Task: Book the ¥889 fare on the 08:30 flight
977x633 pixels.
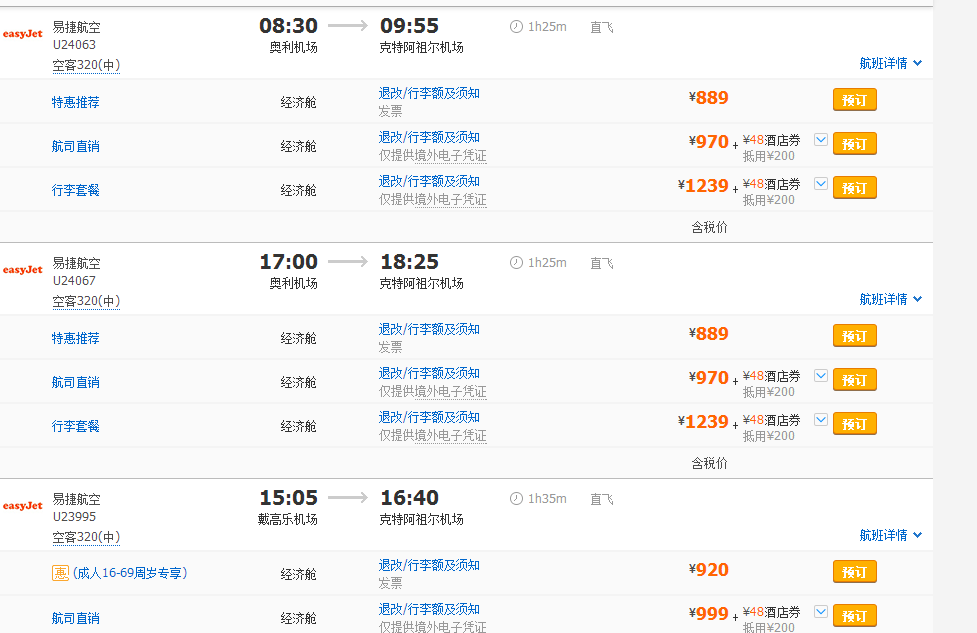Action: [x=854, y=99]
